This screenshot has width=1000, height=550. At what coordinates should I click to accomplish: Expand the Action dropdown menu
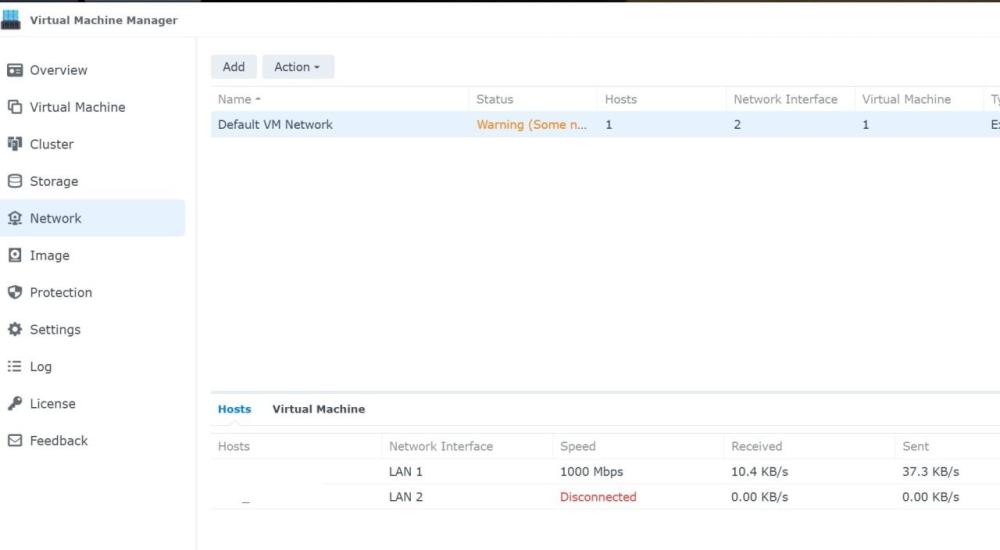[x=297, y=67]
